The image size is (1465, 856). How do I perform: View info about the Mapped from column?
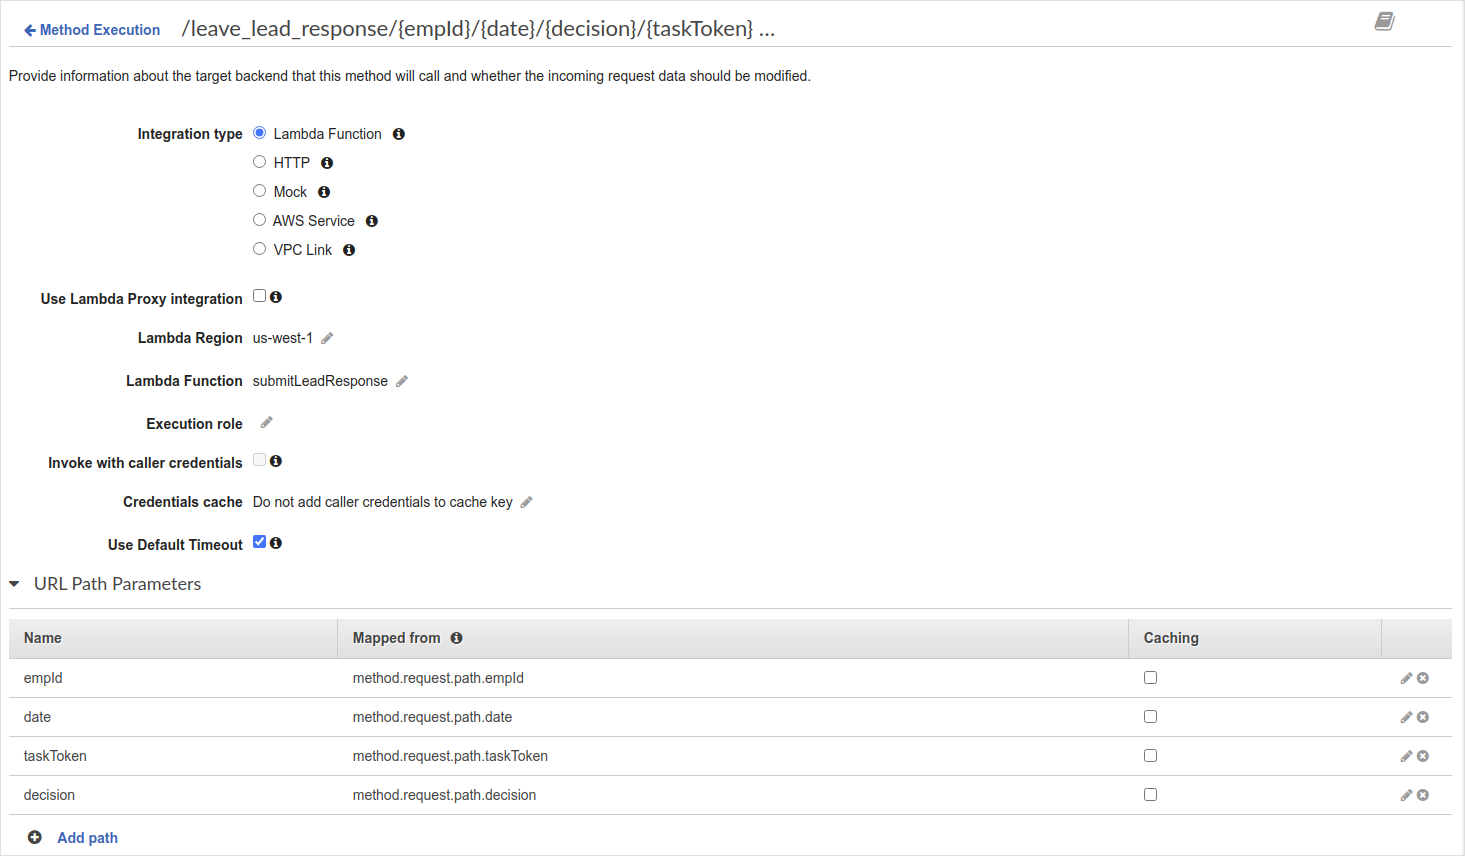click(x=456, y=637)
